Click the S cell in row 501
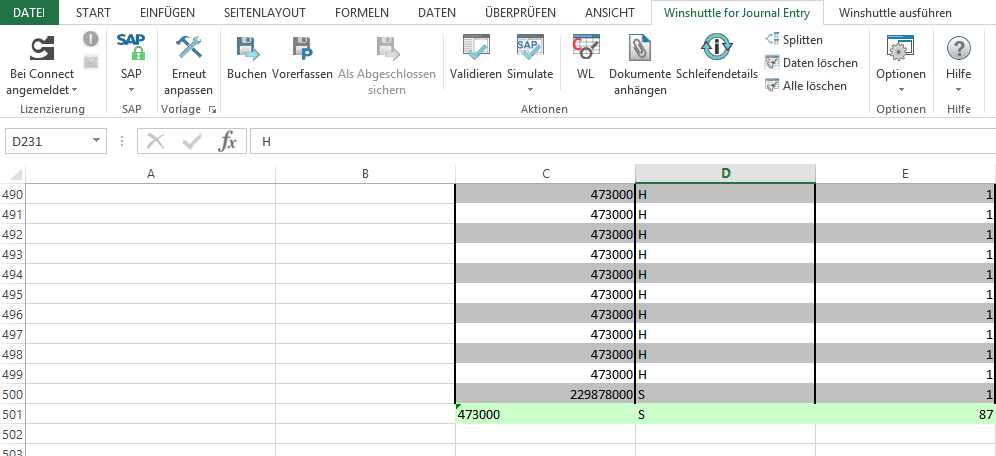This screenshot has width=996, height=456. click(x=725, y=414)
